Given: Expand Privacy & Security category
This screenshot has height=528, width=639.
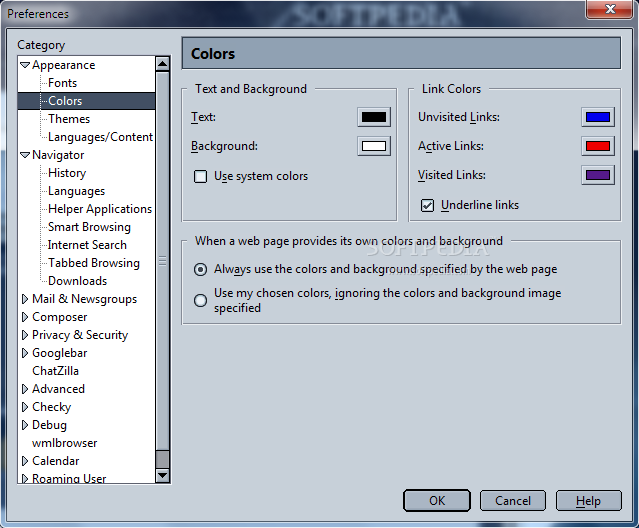Looking at the screenshot, I should click(25, 335).
